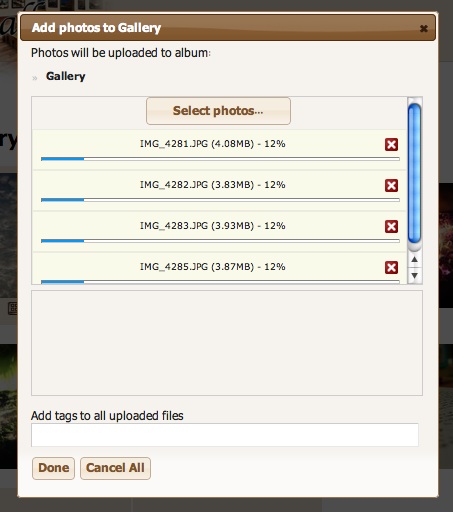Click the scroll up arrow
The image size is (453, 512).
tap(414, 259)
